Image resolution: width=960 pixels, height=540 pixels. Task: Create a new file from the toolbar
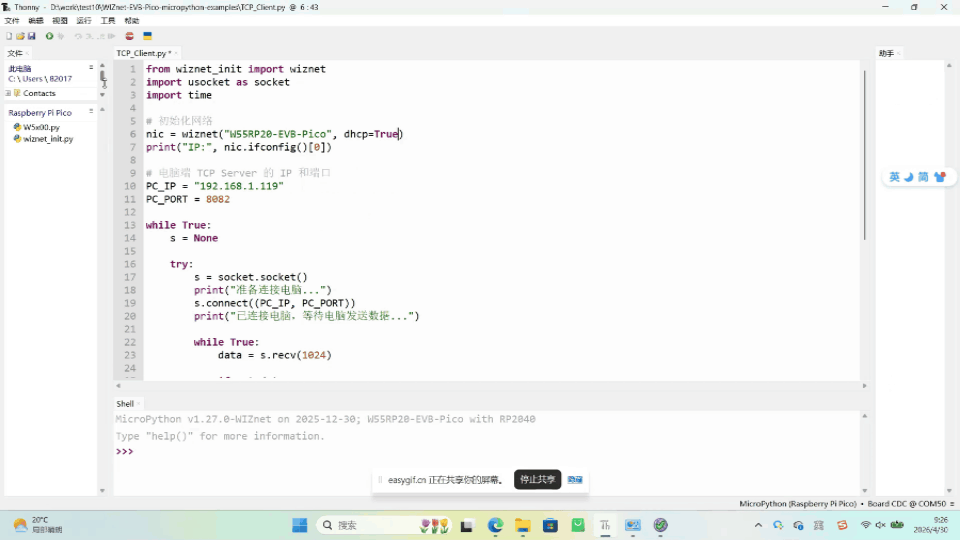click(x=9, y=36)
